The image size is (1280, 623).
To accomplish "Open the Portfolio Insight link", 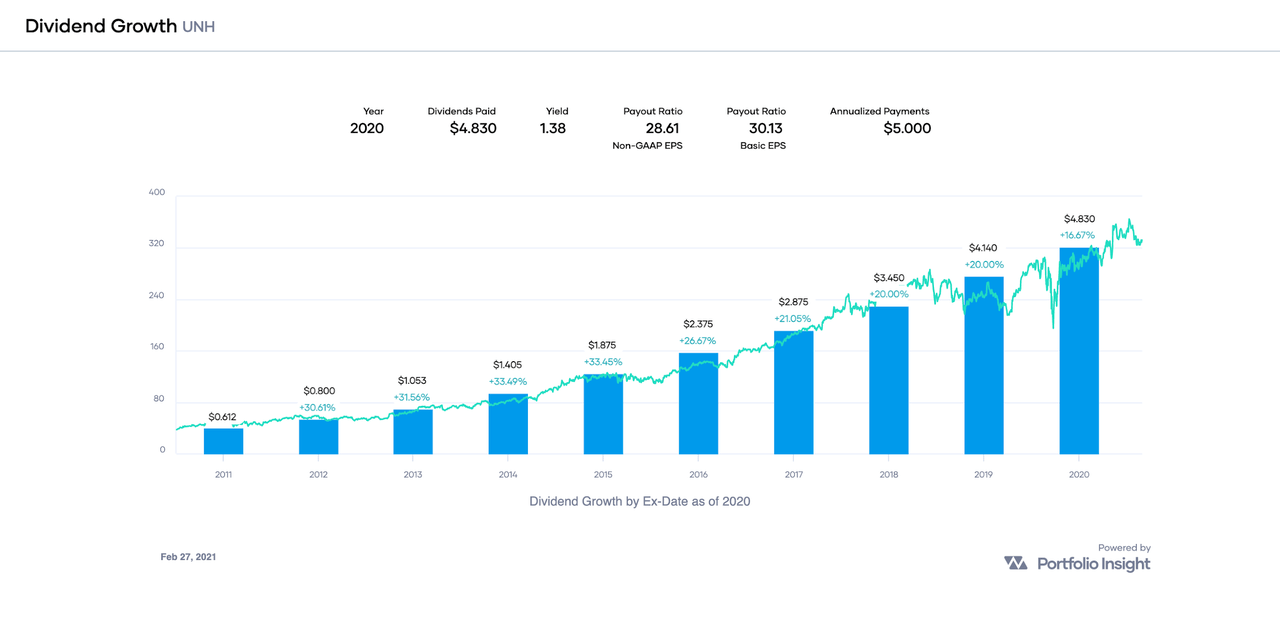I will (x=1093, y=564).
